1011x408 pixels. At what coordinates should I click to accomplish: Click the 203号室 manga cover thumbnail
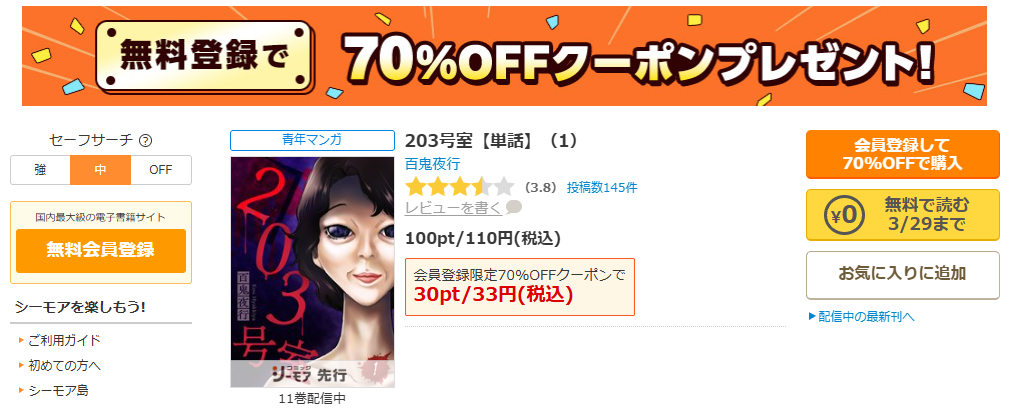point(312,272)
